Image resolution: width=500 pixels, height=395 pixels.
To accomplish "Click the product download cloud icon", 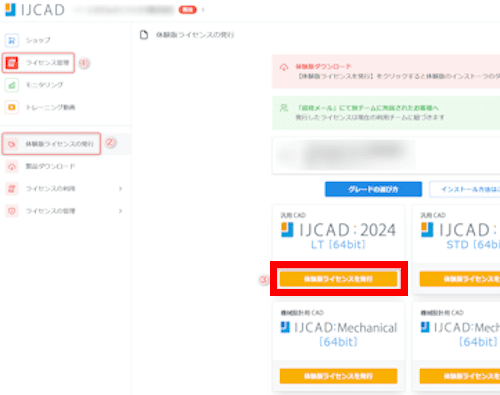I will tap(12, 166).
